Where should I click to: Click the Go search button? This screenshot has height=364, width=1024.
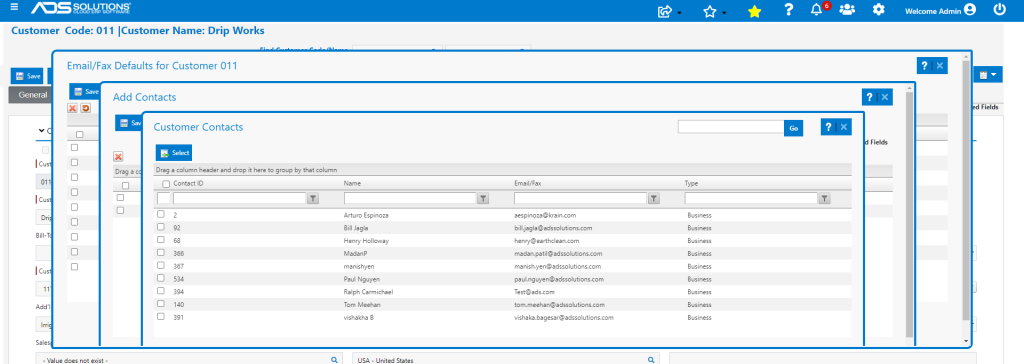[793, 128]
